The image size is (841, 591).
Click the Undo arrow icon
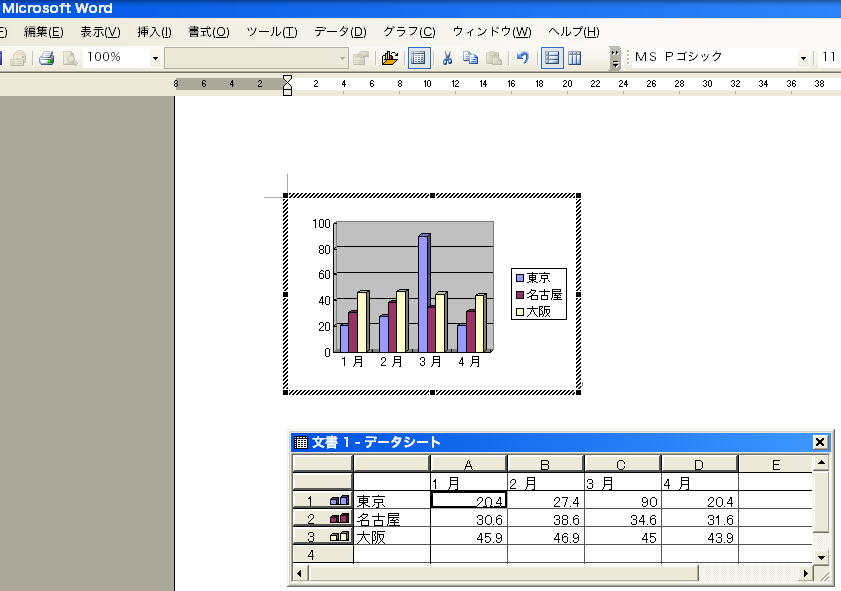(522, 57)
